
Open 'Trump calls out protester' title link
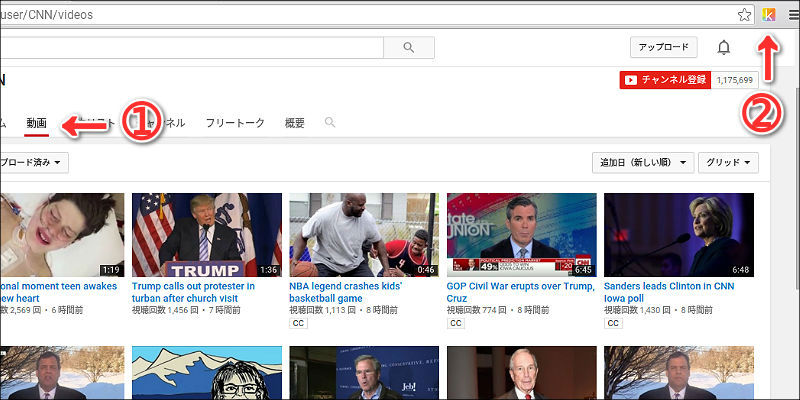pos(193,292)
